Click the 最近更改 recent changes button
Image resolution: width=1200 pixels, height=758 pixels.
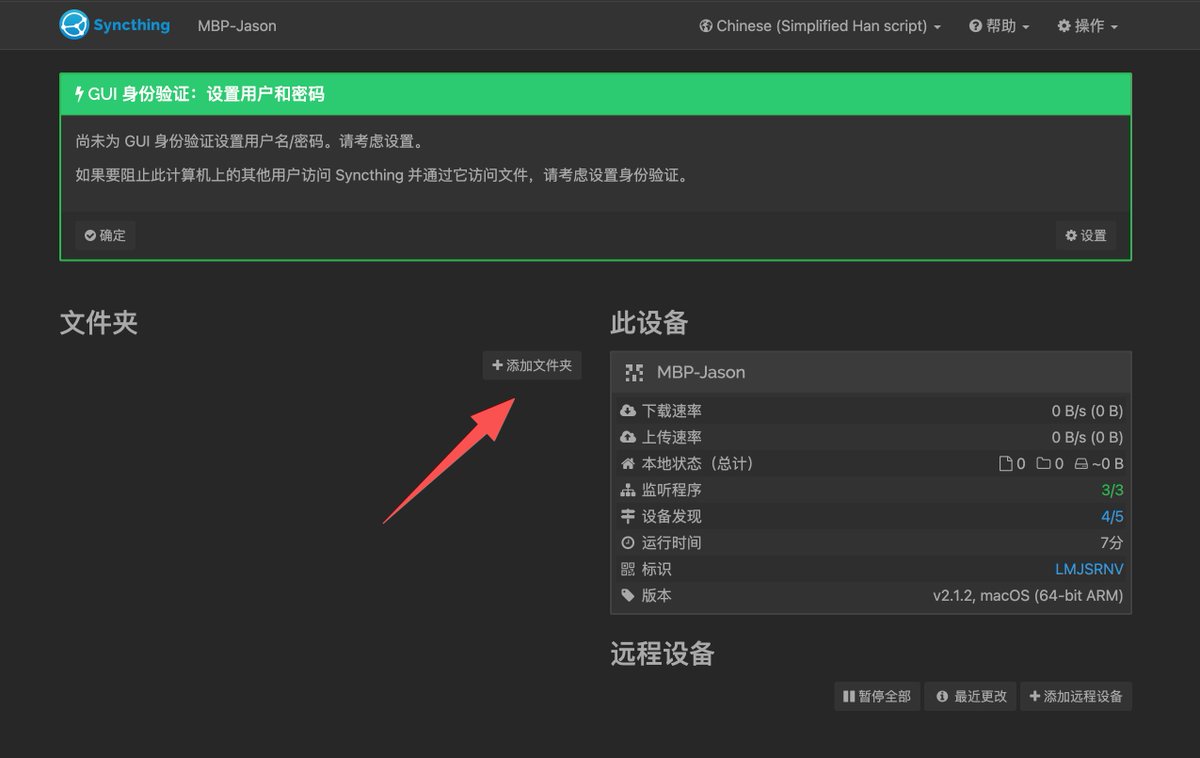pyautogui.click(x=972, y=696)
